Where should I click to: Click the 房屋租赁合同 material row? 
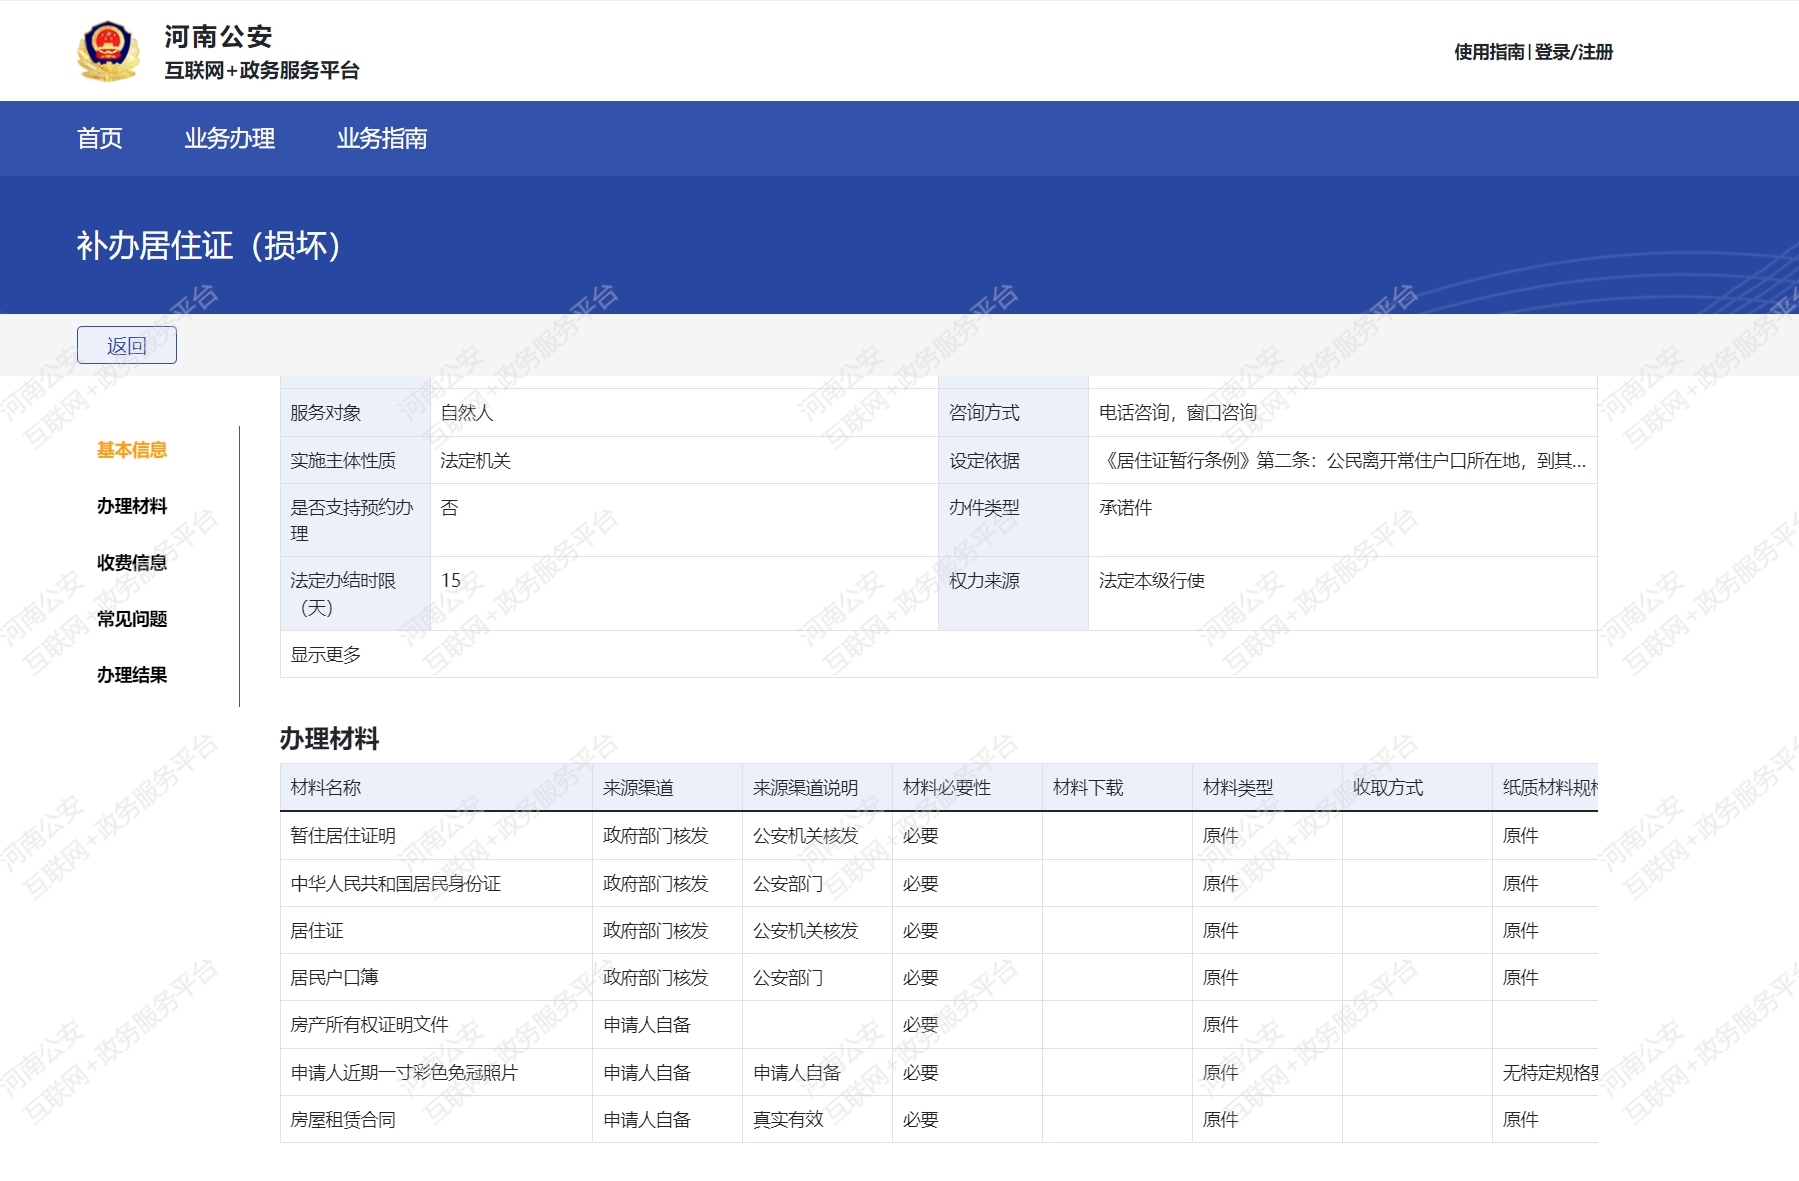click(x=343, y=1120)
